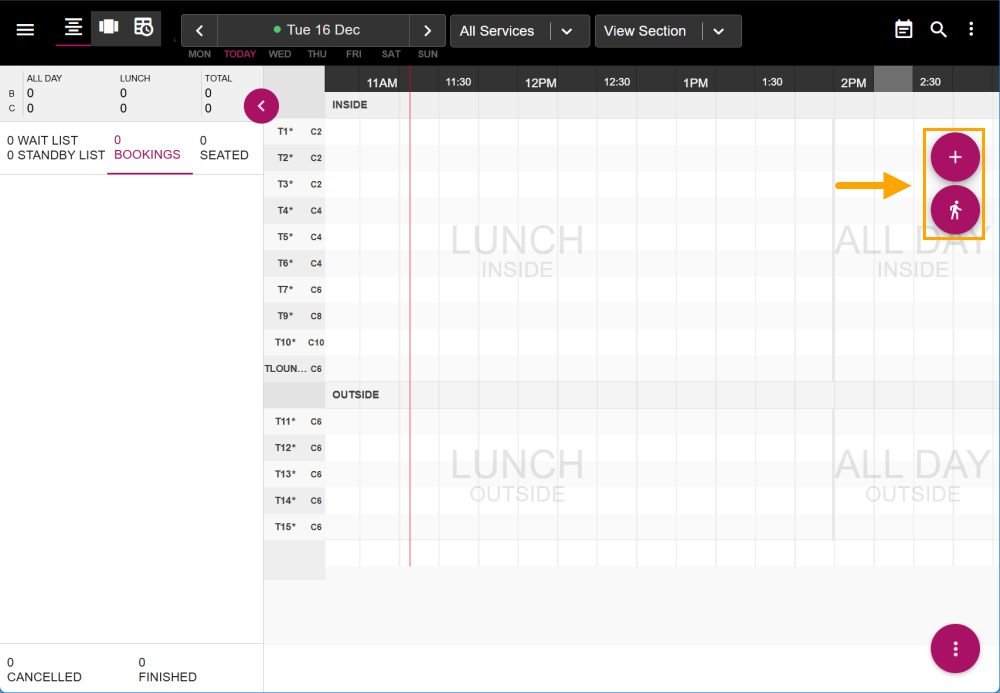Go to previous day arrow
This screenshot has width=1000, height=693.
(200, 31)
